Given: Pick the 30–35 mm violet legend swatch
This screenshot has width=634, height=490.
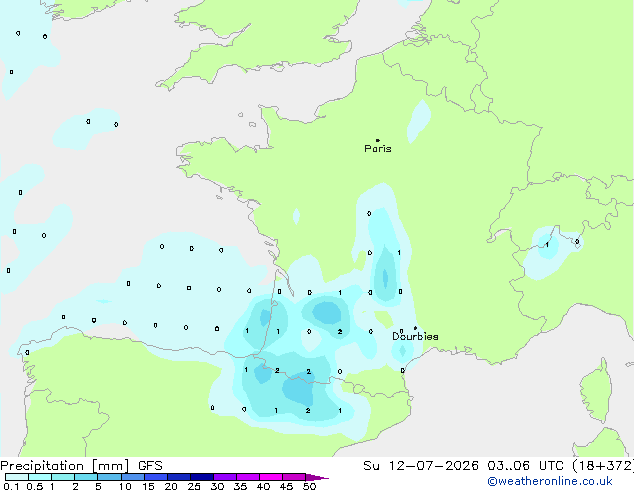Looking at the screenshot, I should point(225,477).
